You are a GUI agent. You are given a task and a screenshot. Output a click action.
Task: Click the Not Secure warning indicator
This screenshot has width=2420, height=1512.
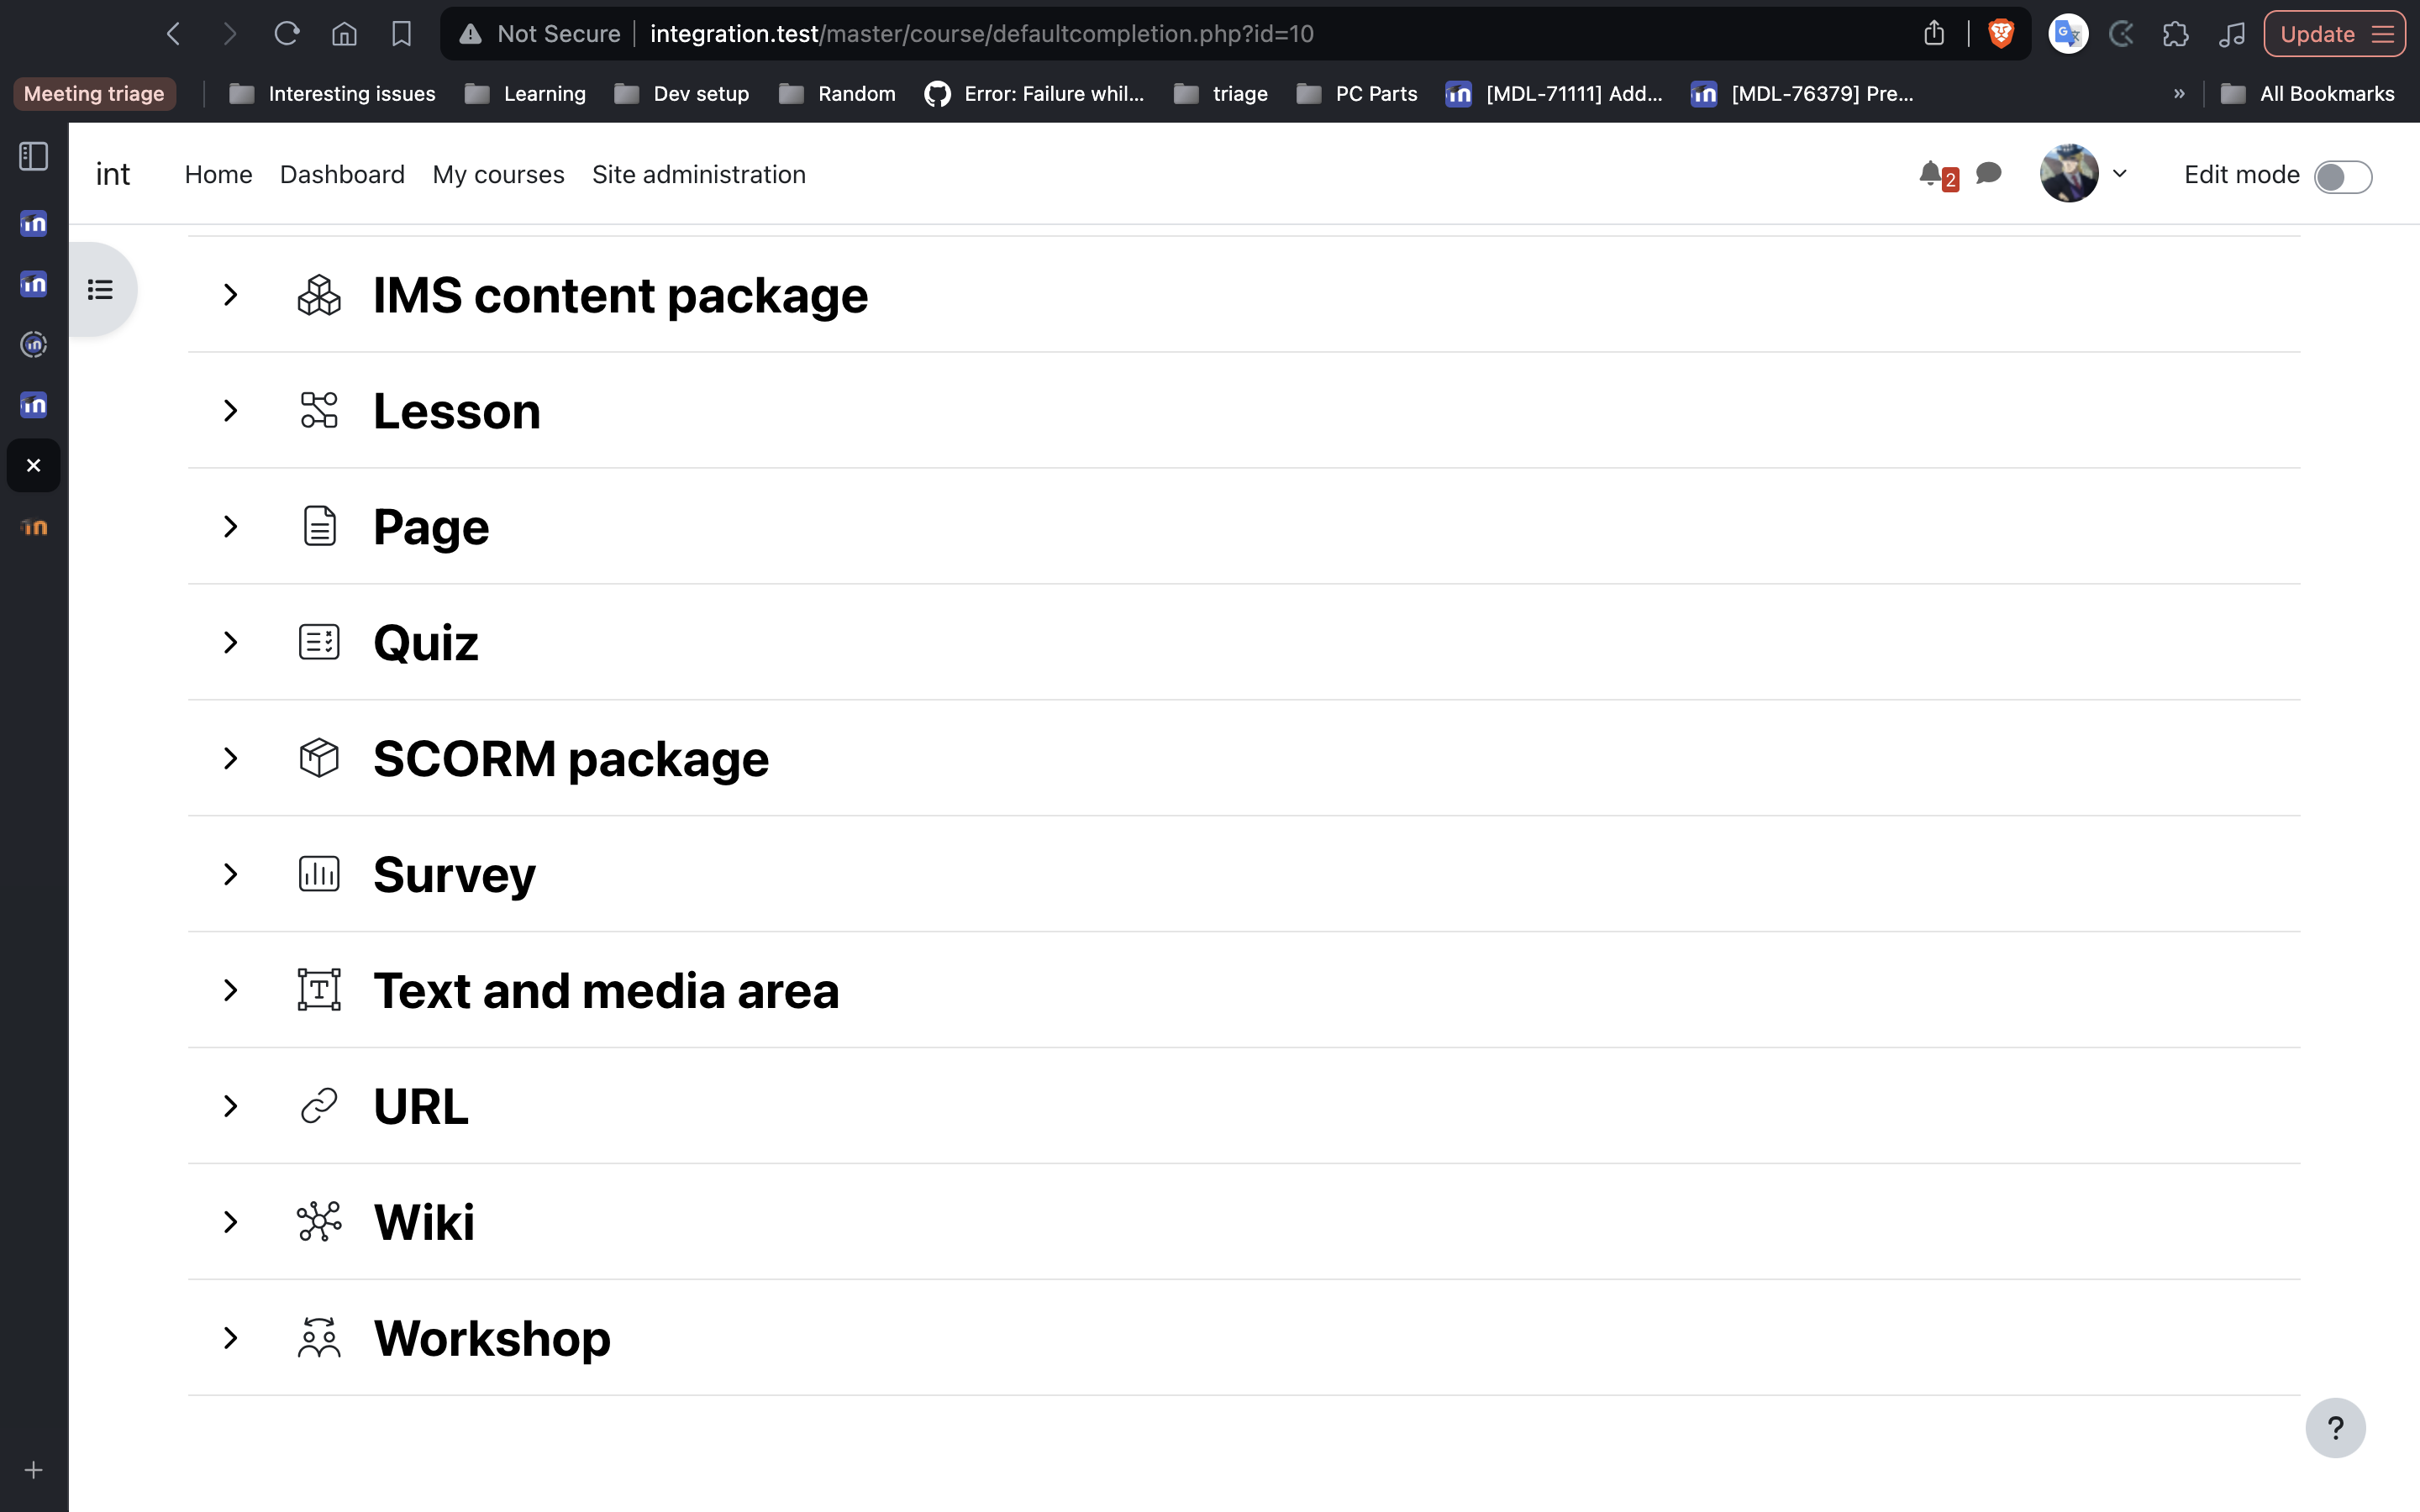(x=539, y=34)
